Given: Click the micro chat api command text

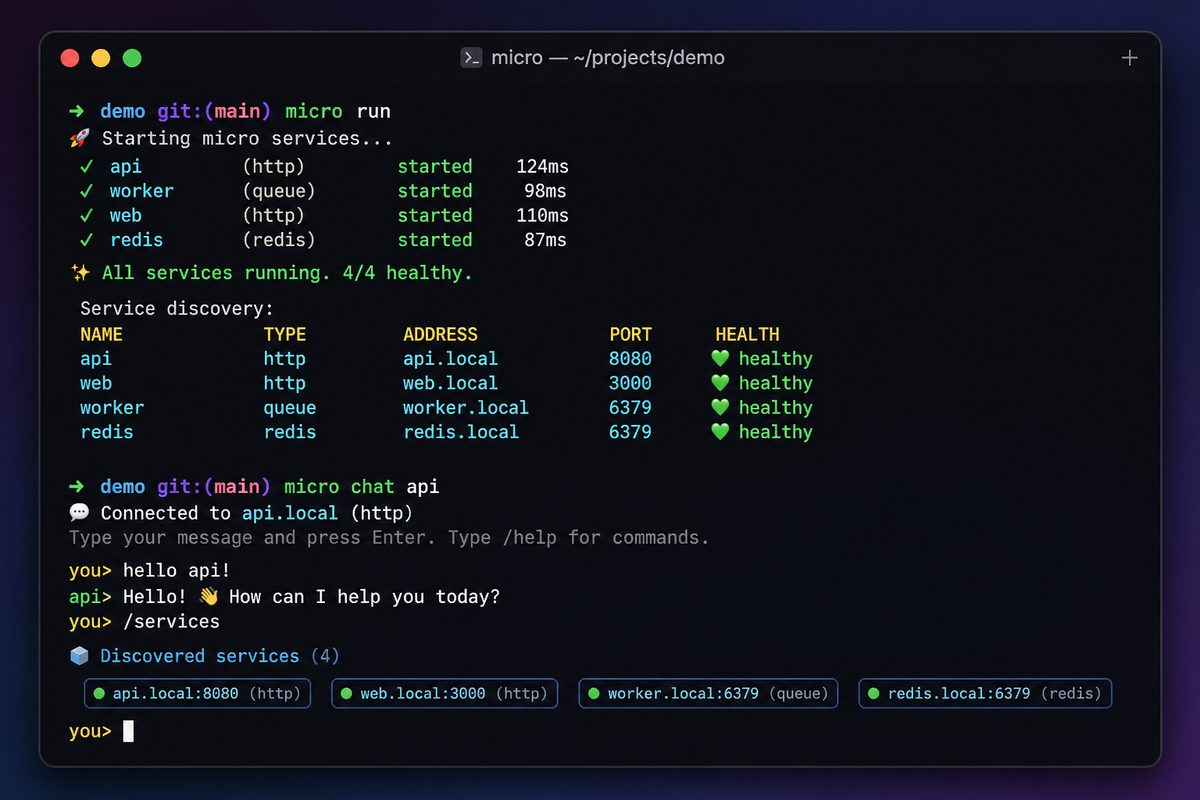Looking at the screenshot, I should point(362,487).
